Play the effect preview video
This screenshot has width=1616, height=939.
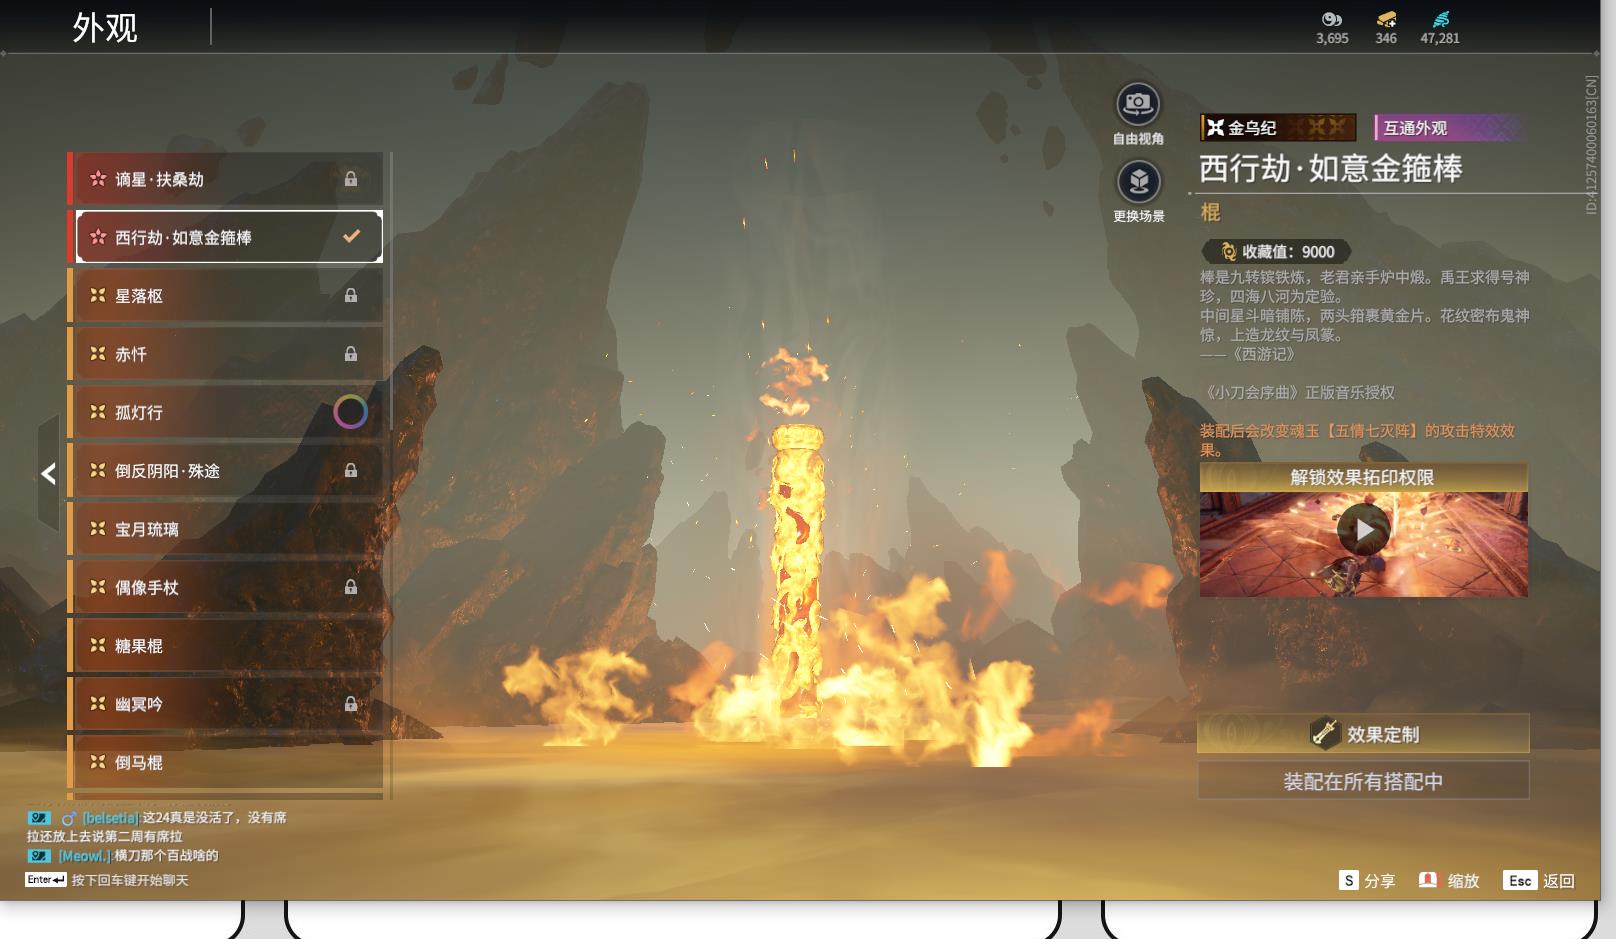click(1364, 530)
